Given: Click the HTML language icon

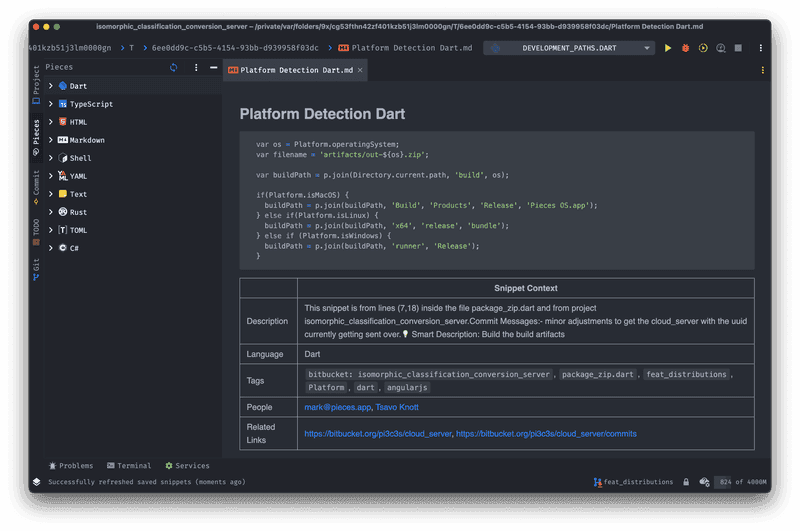Looking at the screenshot, I should point(63,122).
